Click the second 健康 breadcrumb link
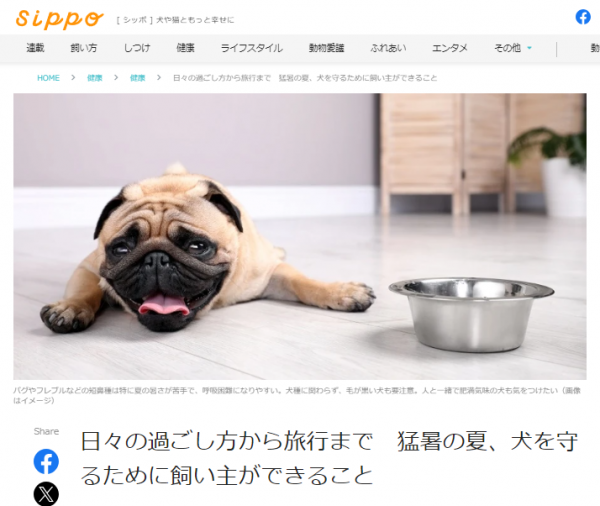This screenshot has height=506, width=600. point(137,78)
